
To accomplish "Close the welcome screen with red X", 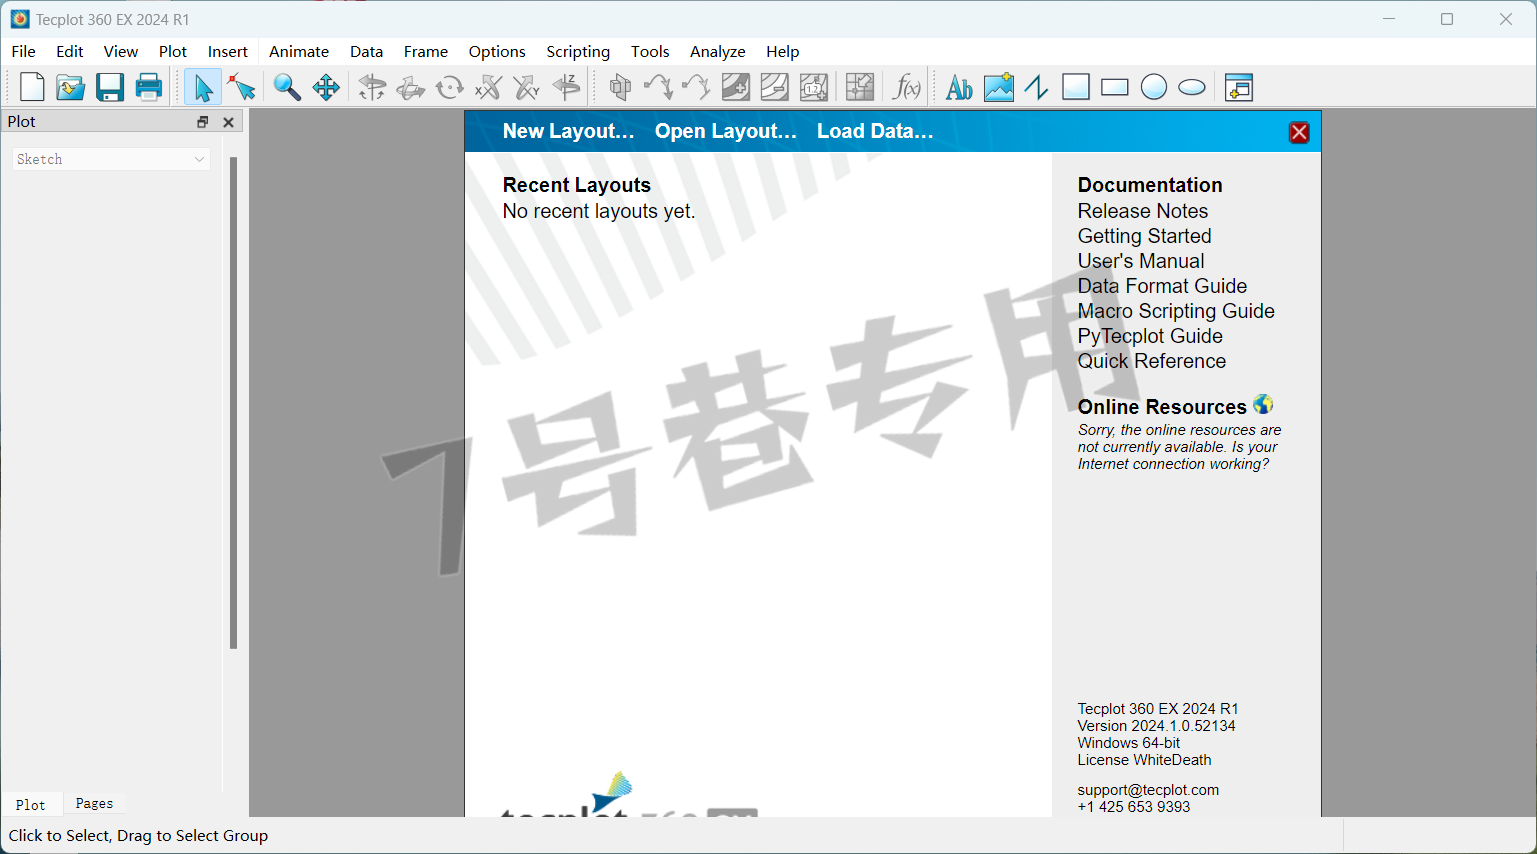I will [x=1299, y=132].
